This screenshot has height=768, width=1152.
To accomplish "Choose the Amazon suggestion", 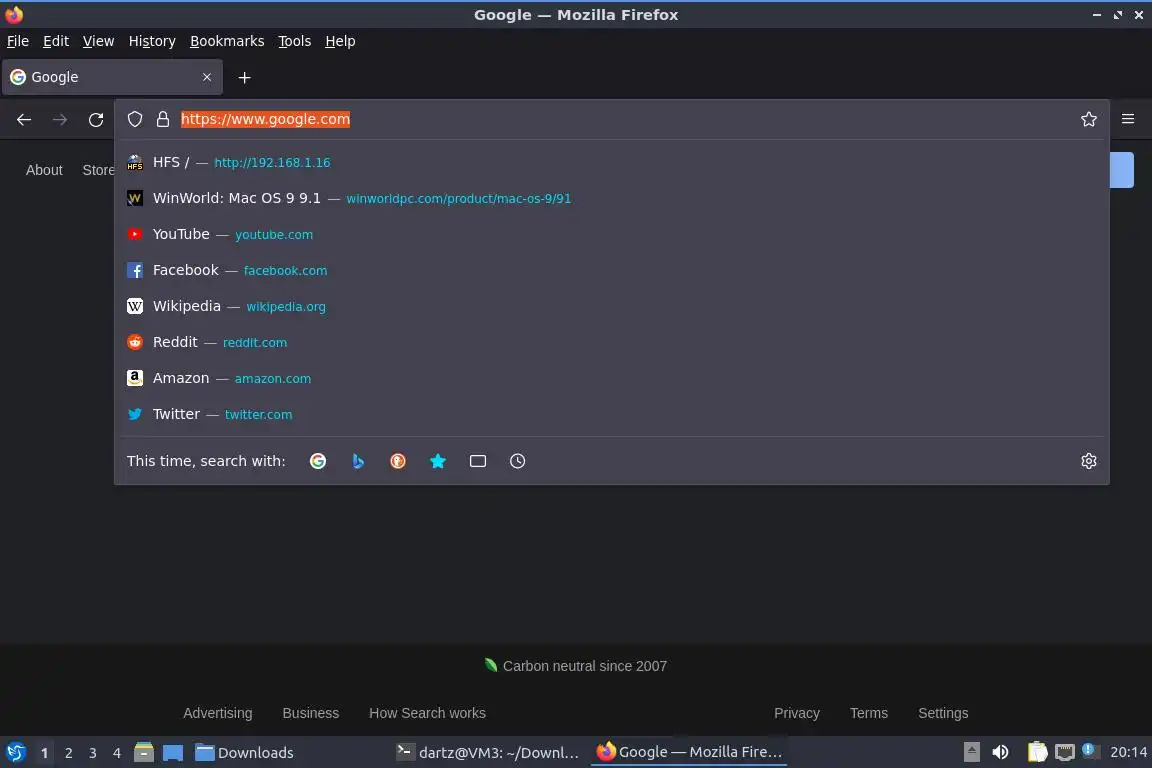I will pos(611,378).
